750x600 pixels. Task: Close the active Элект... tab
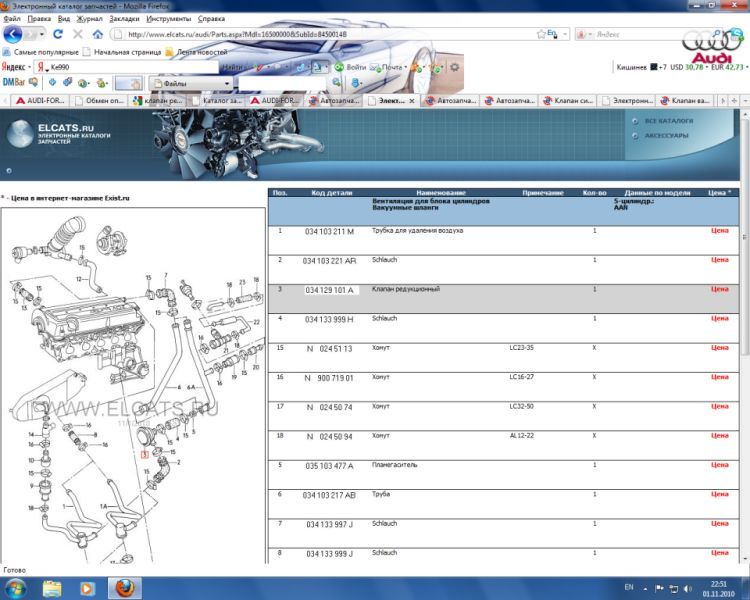[x=411, y=101]
